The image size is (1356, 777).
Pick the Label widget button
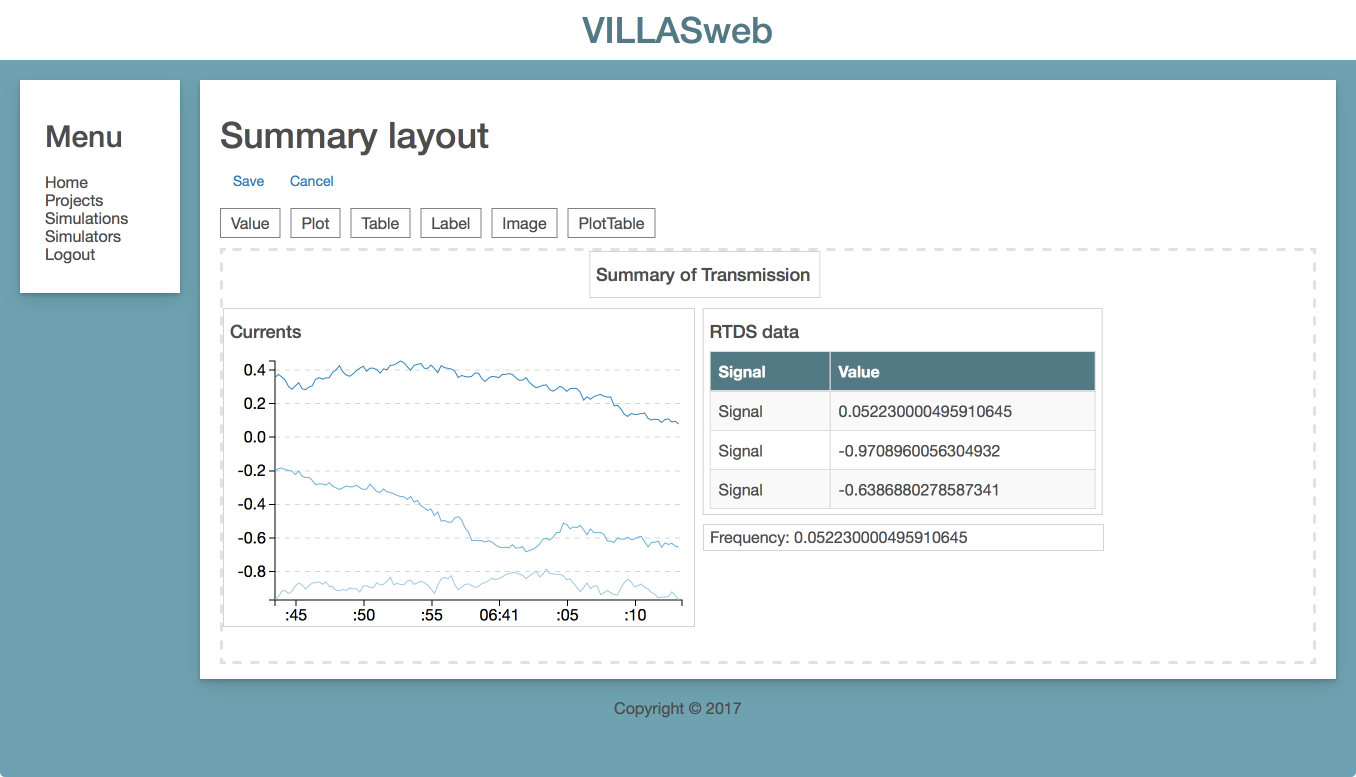[451, 223]
